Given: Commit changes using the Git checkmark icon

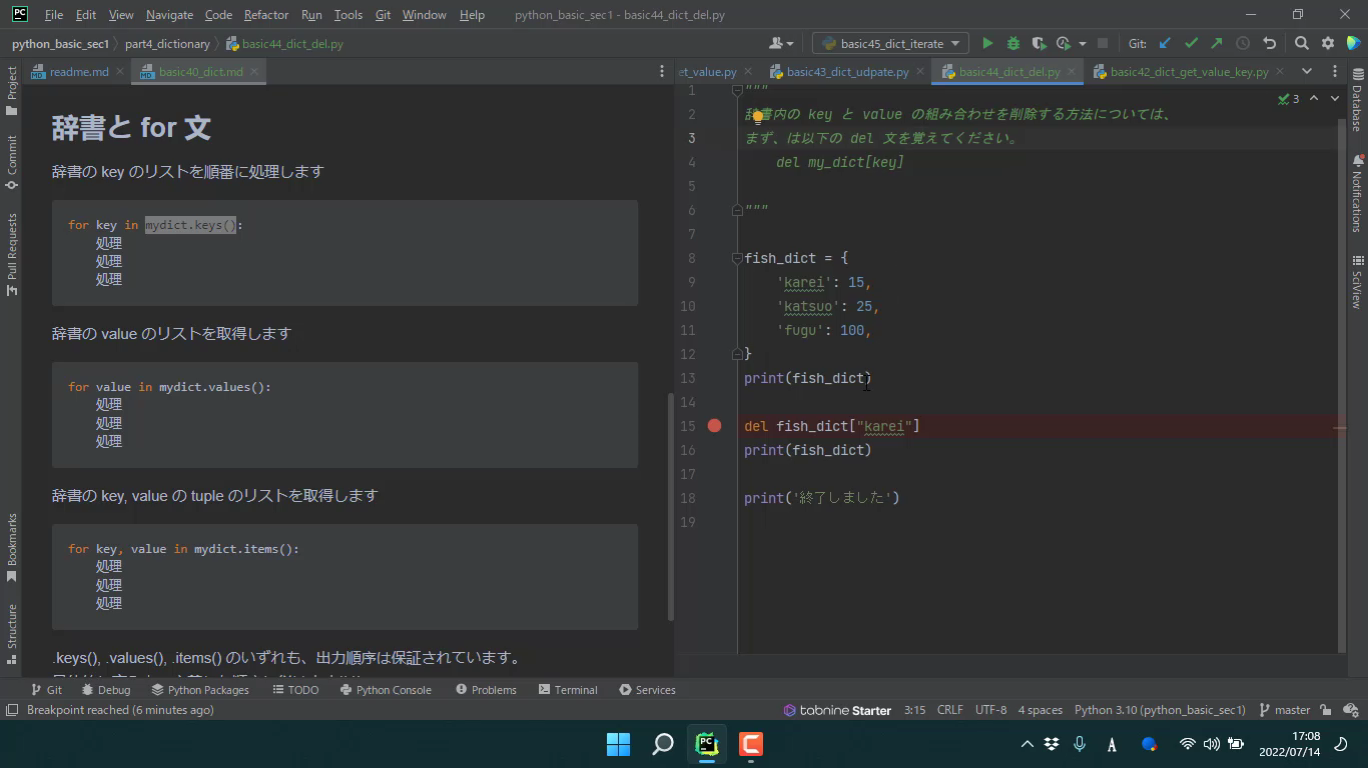Looking at the screenshot, I should (x=1191, y=43).
